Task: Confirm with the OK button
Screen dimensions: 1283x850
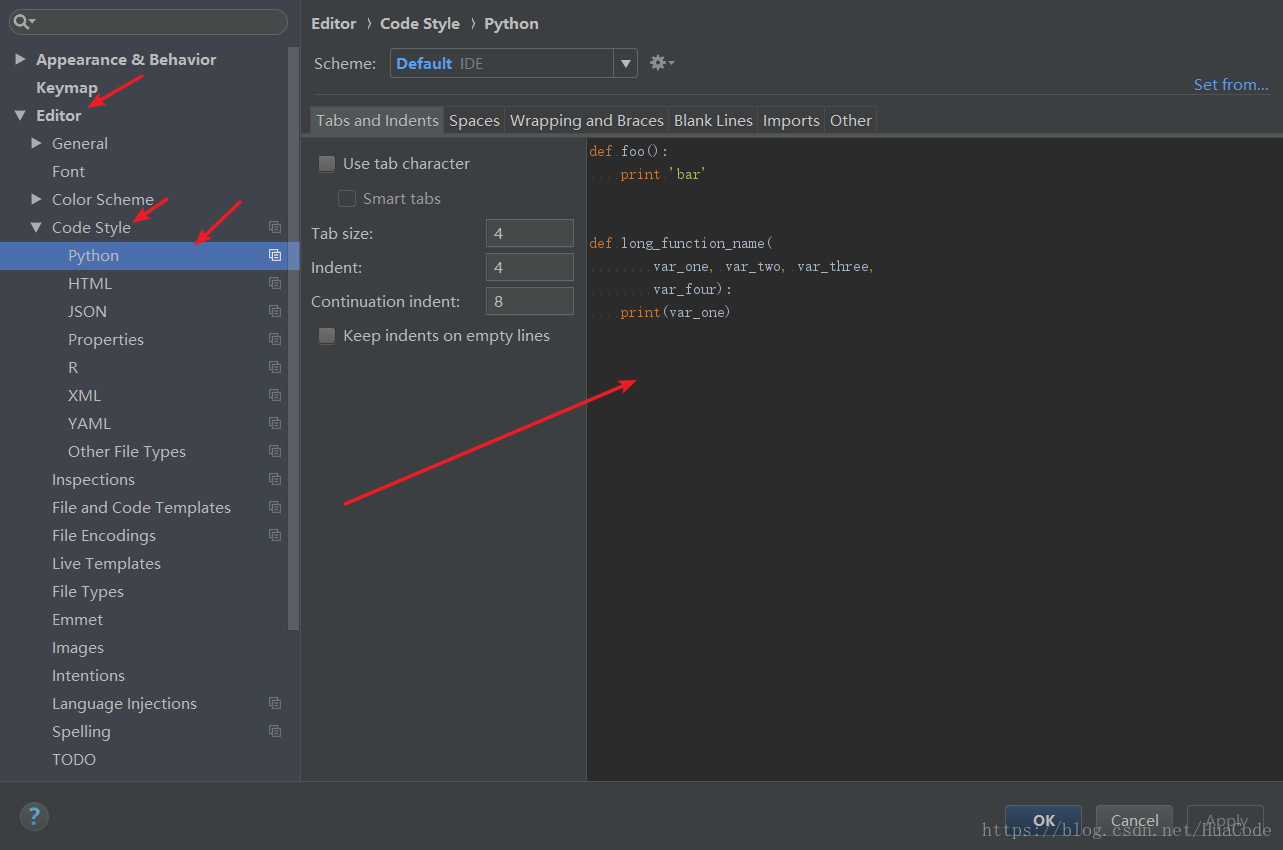Action: click(x=1043, y=820)
